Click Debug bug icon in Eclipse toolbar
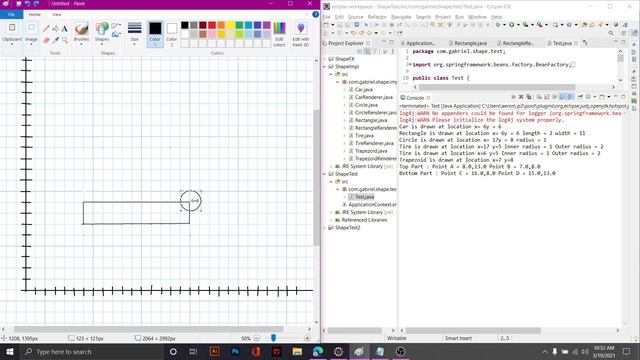Screen dimensions: 640x360 point(498,25)
